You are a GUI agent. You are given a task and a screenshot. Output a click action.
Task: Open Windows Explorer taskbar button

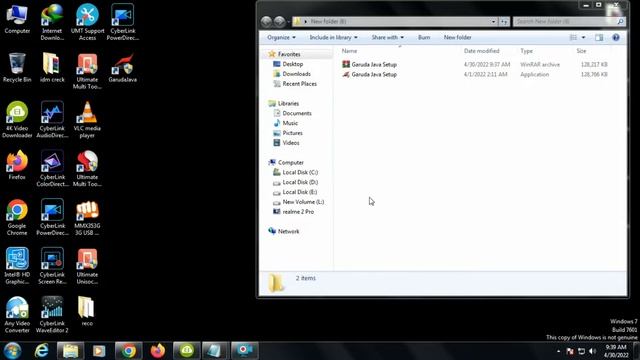(70, 351)
